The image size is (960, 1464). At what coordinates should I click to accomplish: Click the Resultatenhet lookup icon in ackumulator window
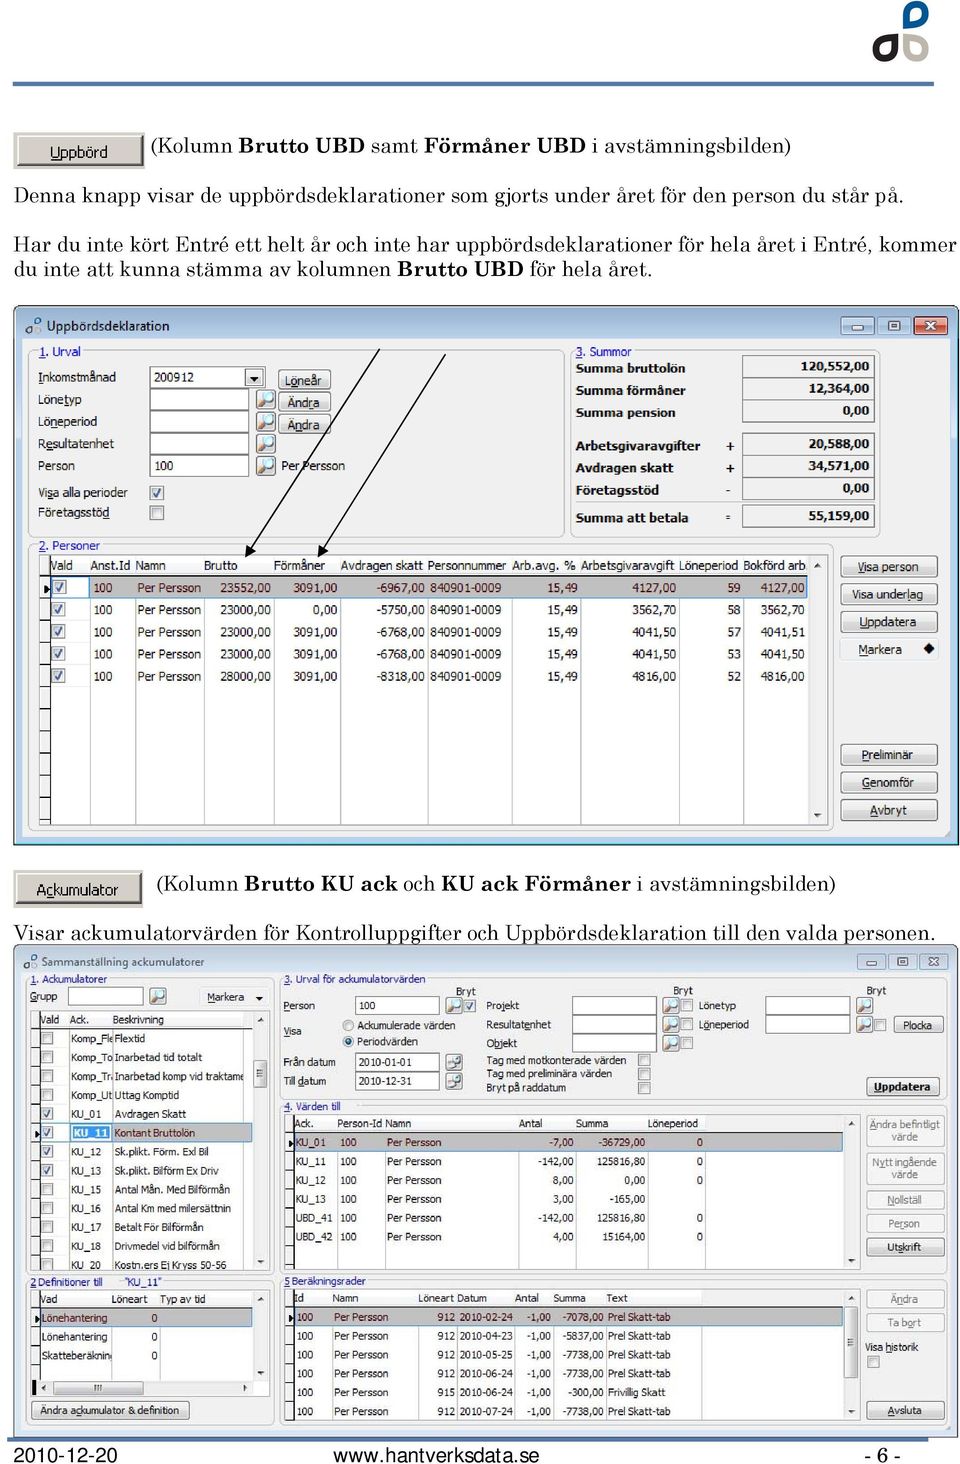click(671, 1024)
